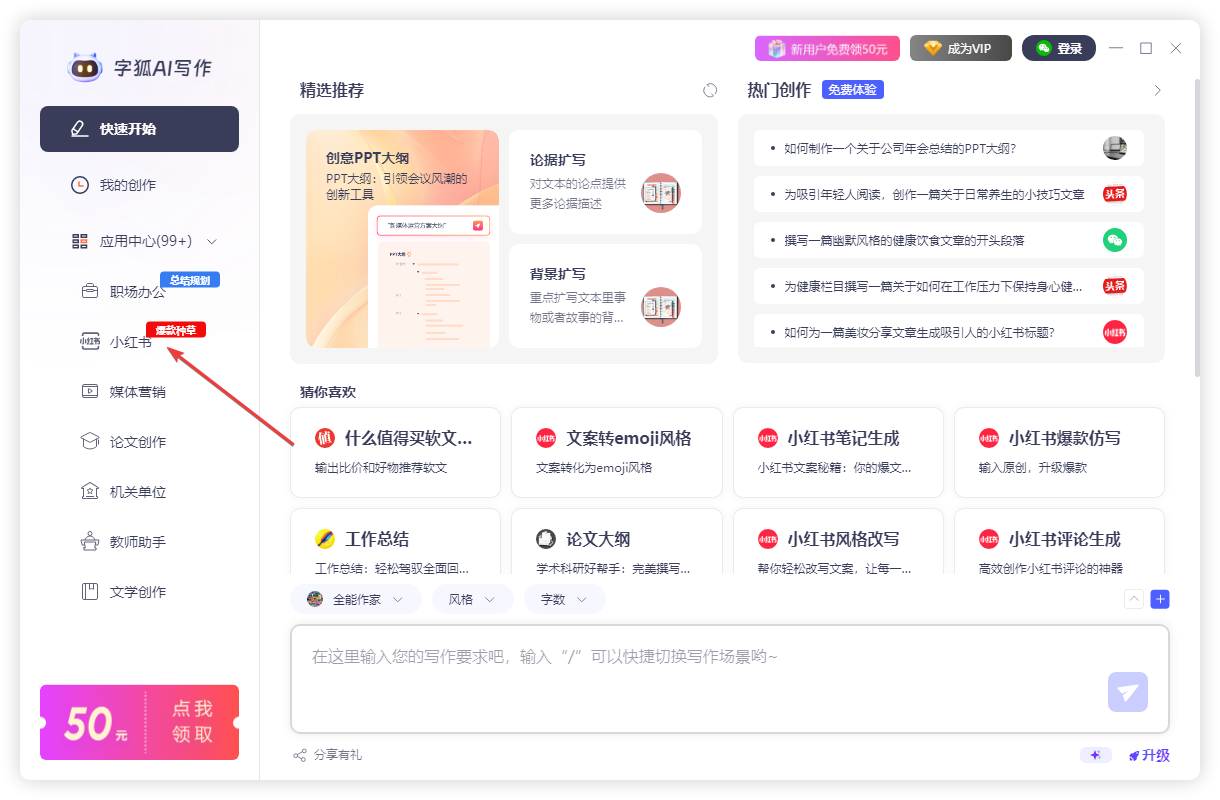Select the 美妆分享文章小红书标题 prompt

point(949,332)
